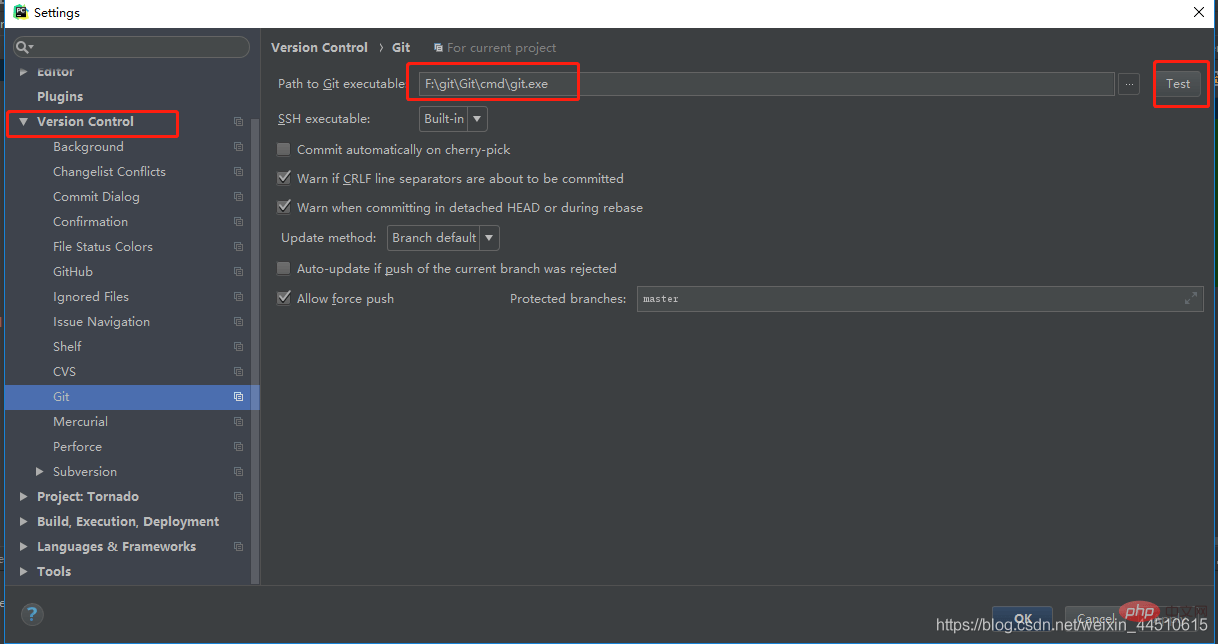This screenshot has width=1218, height=644.
Task: Click the project-level icon beside File Status Colors
Action: (238, 247)
